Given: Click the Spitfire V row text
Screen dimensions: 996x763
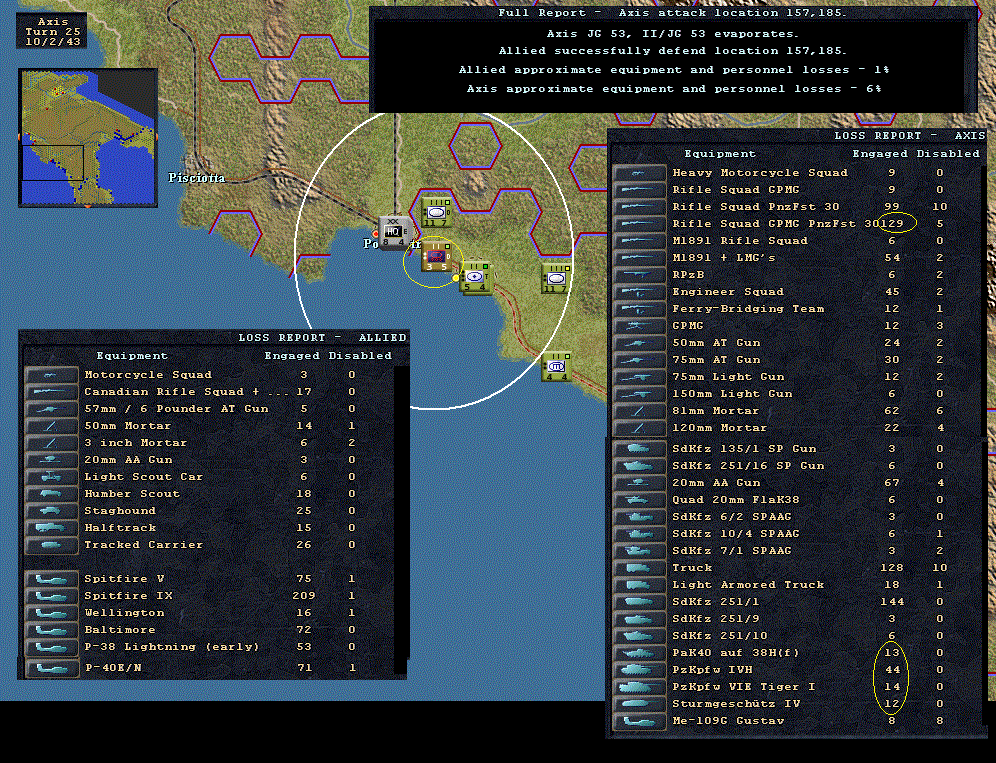Looking at the screenshot, I should point(124,579).
